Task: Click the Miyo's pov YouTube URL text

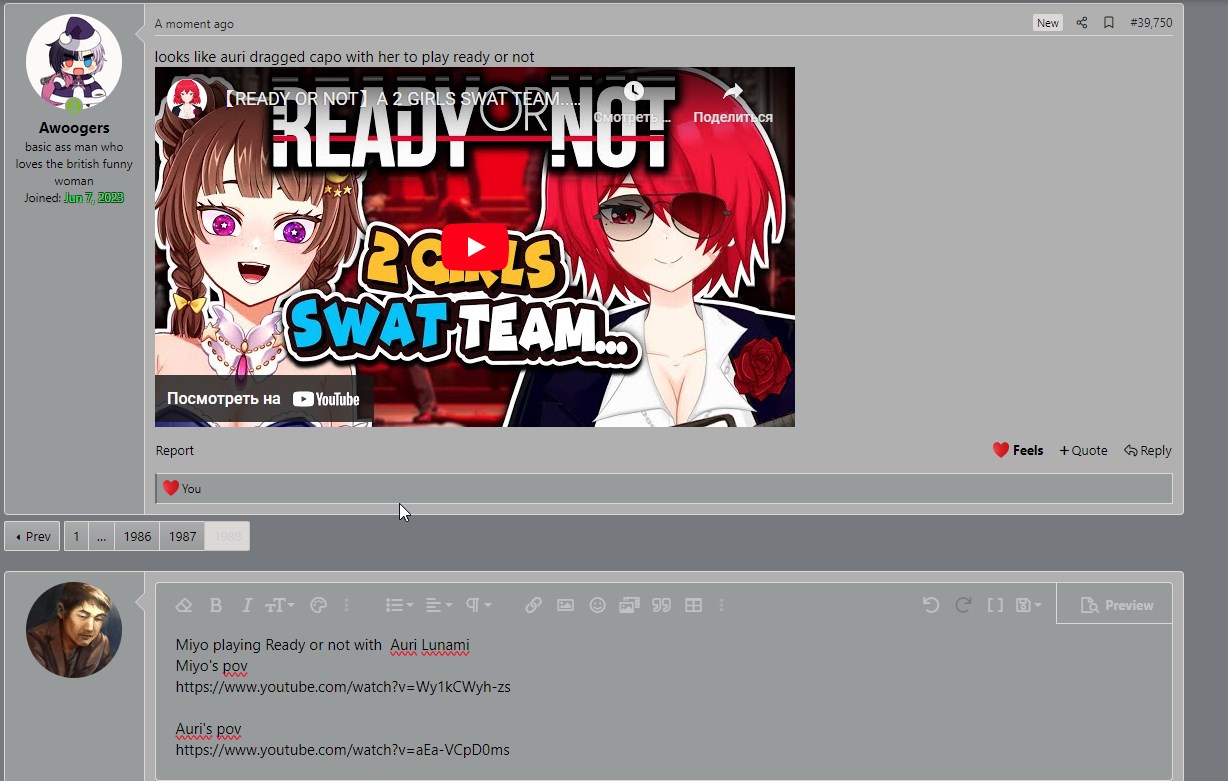Action: (343, 687)
